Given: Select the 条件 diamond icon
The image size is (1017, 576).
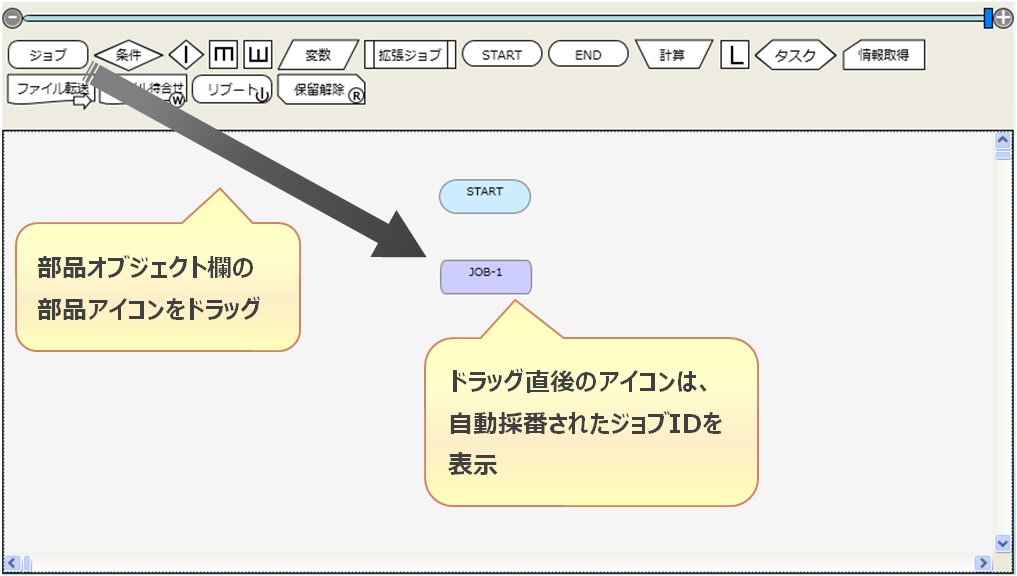Looking at the screenshot, I should tap(128, 55).
